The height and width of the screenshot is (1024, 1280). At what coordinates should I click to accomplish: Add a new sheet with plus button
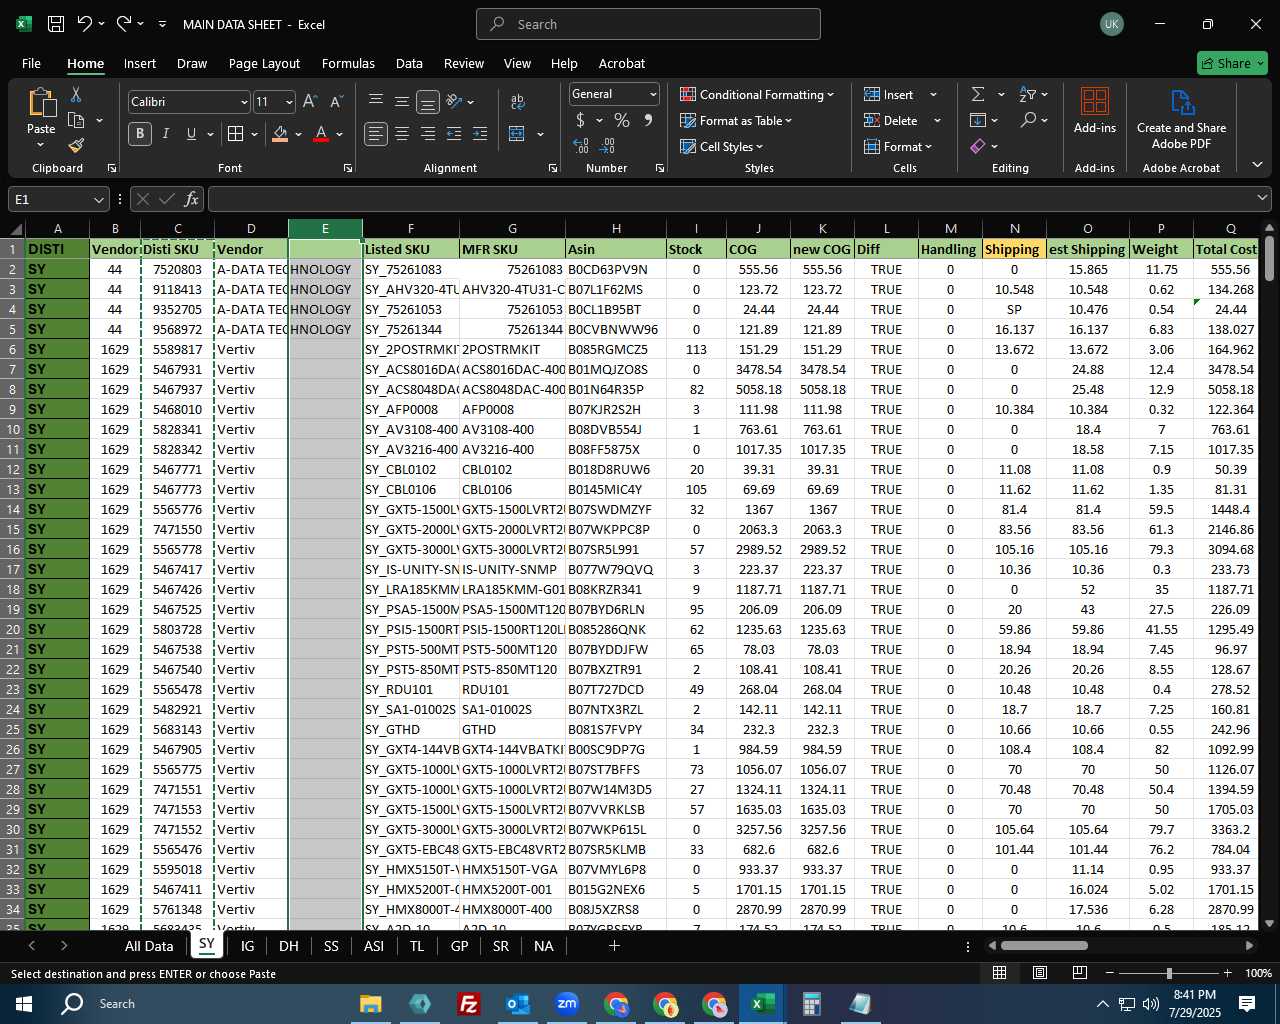pyautogui.click(x=614, y=946)
